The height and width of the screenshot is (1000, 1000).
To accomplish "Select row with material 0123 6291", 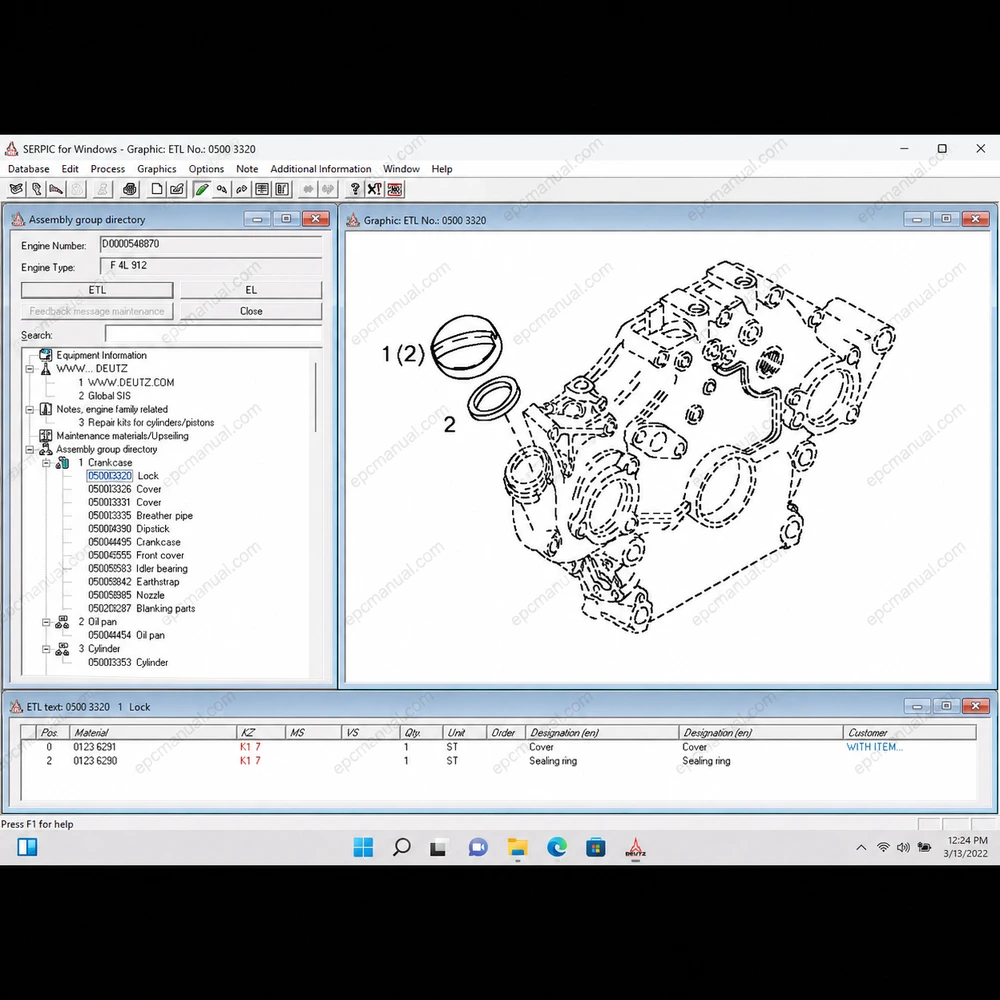I will click(x=497, y=747).
